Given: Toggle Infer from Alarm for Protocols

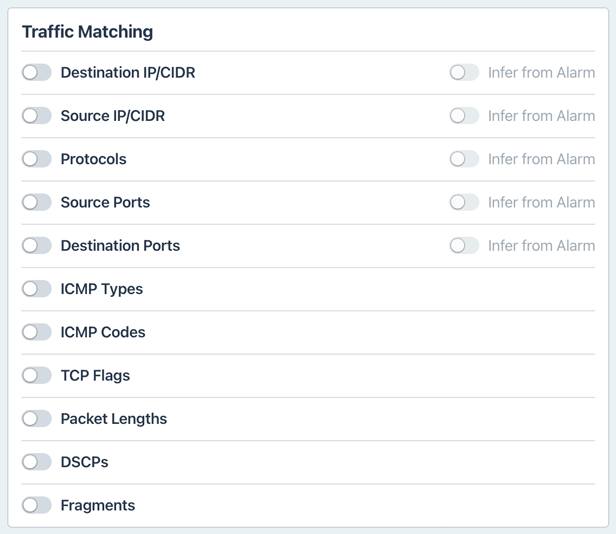Looking at the screenshot, I should pos(464,159).
